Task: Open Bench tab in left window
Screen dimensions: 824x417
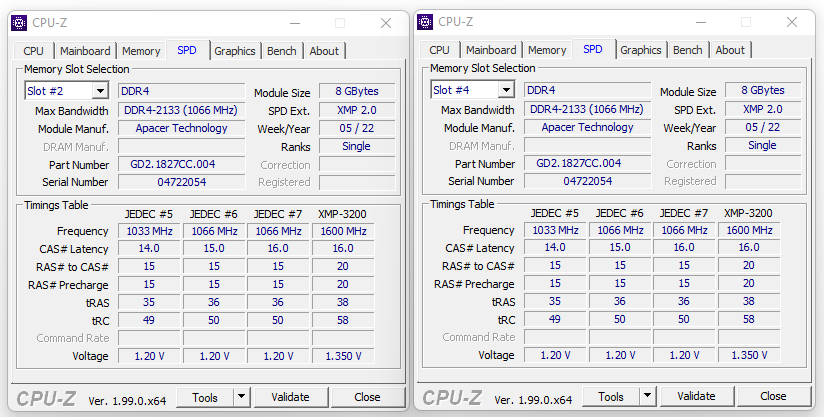Action: coord(282,51)
